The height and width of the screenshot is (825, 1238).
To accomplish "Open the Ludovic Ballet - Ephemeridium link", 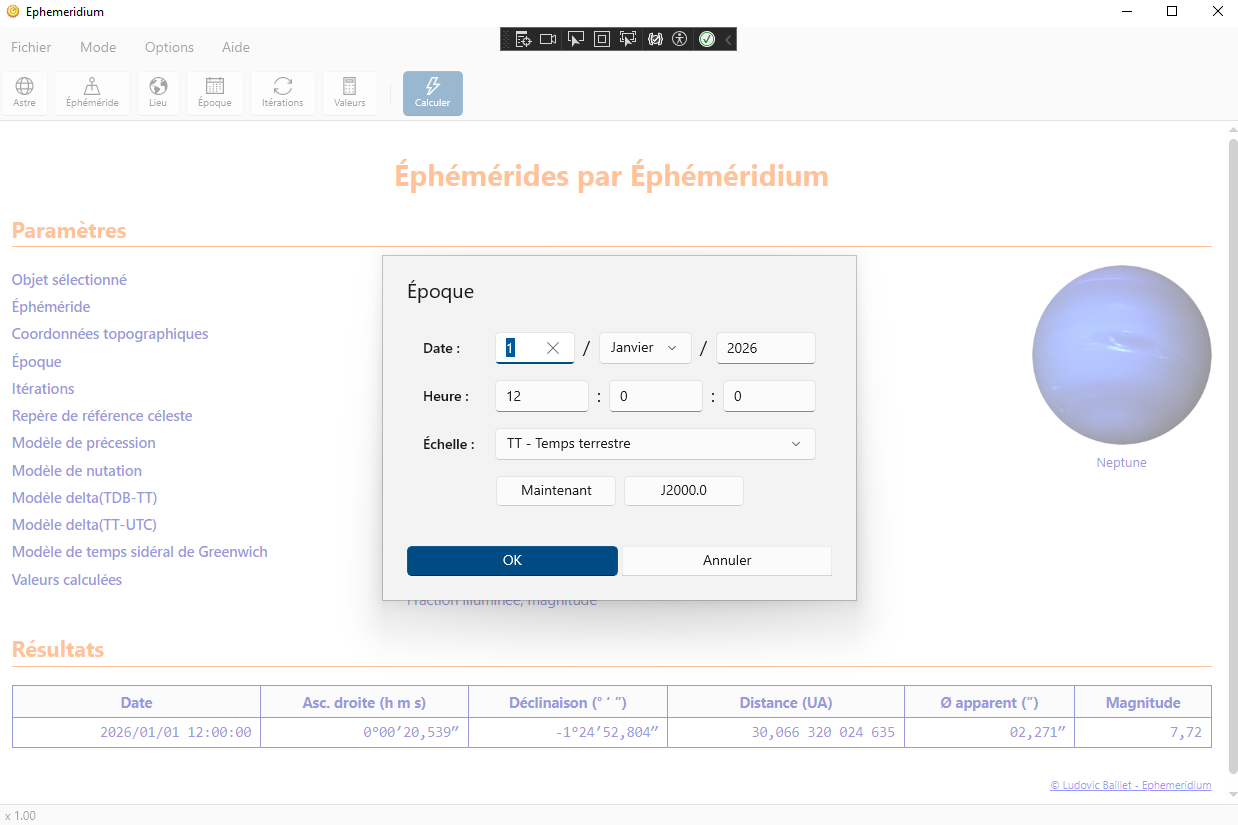I will [1130, 786].
